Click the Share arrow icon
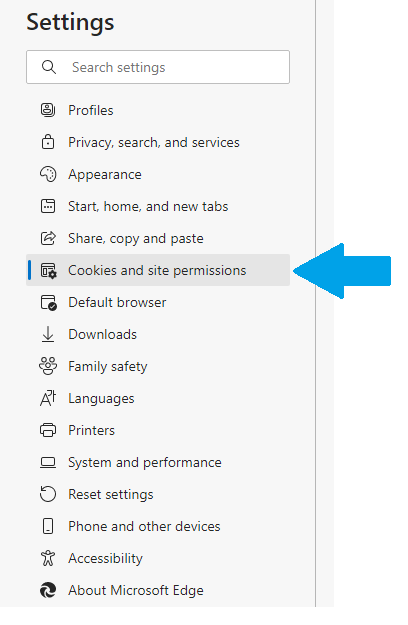This screenshot has height=625, width=408. click(48, 238)
